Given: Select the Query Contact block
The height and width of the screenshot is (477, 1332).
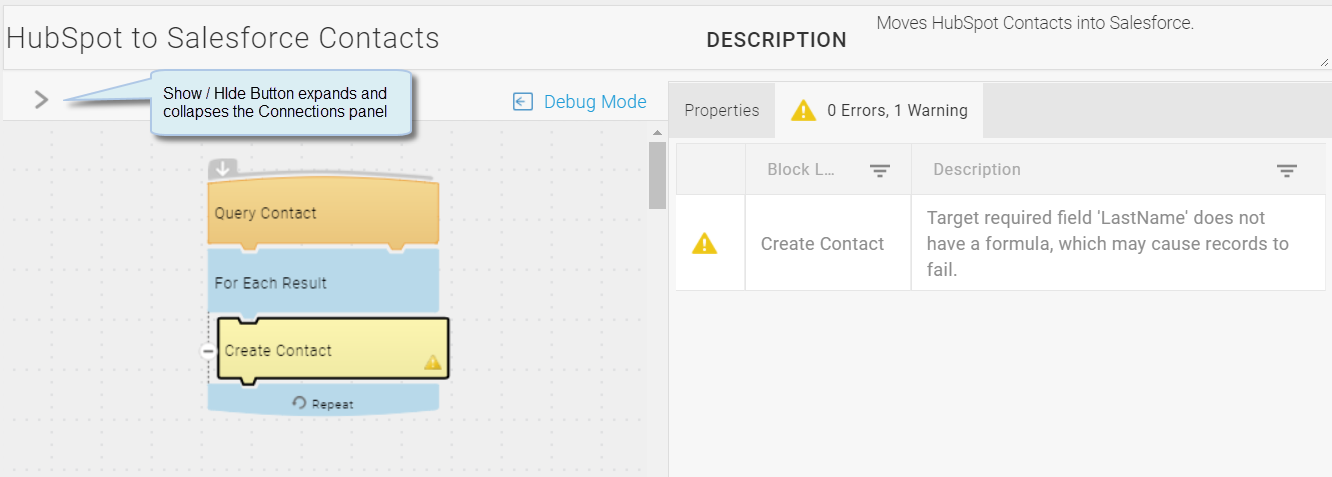Looking at the screenshot, I should pyautogui.click(x=323, y=213).
